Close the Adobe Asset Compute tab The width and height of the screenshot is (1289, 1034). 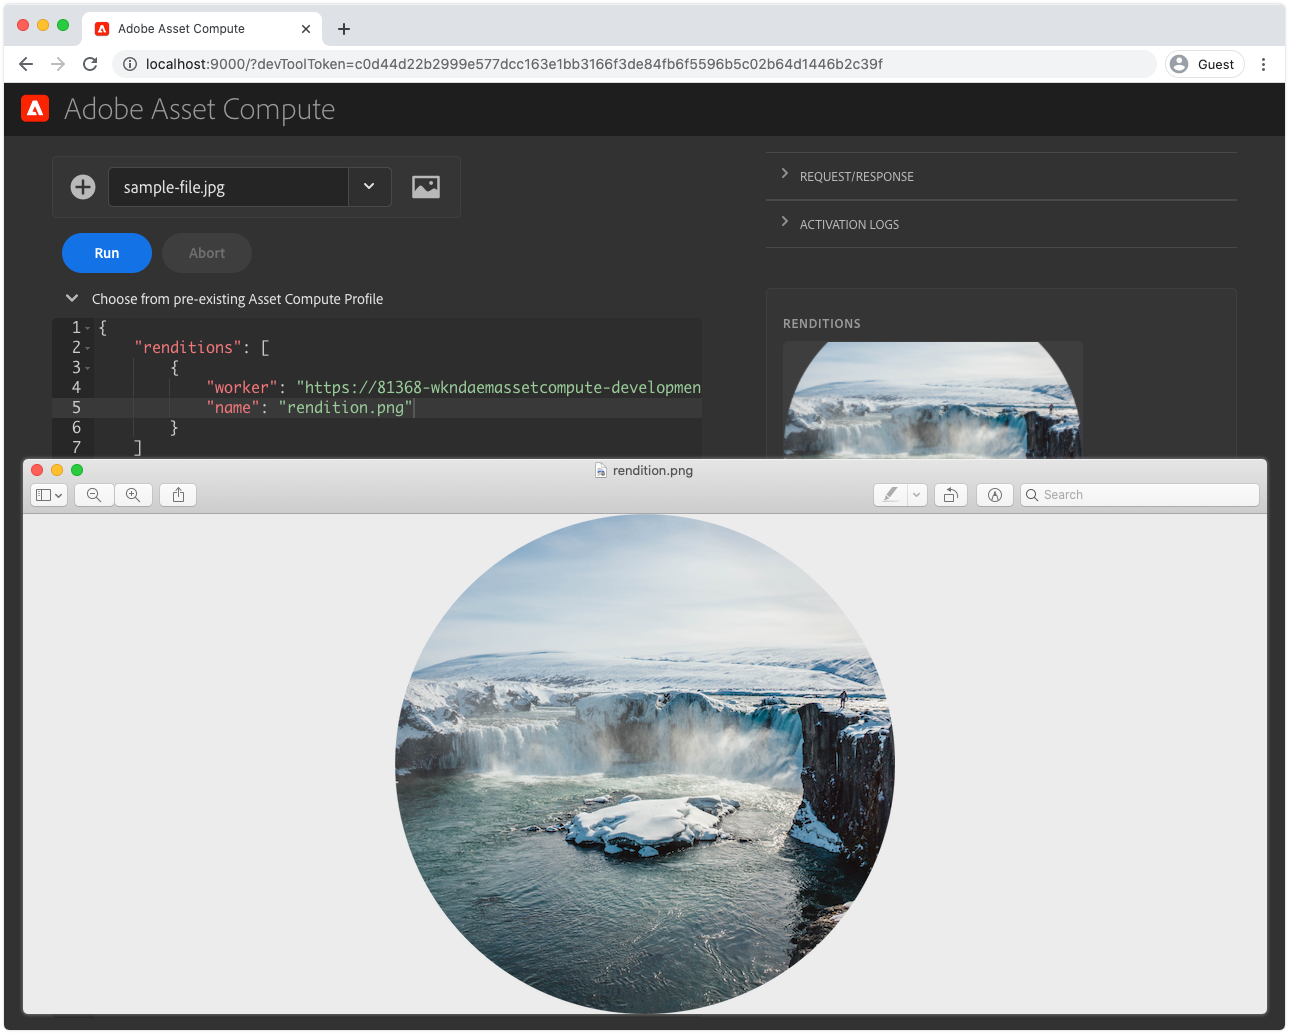tap(306, 29)
